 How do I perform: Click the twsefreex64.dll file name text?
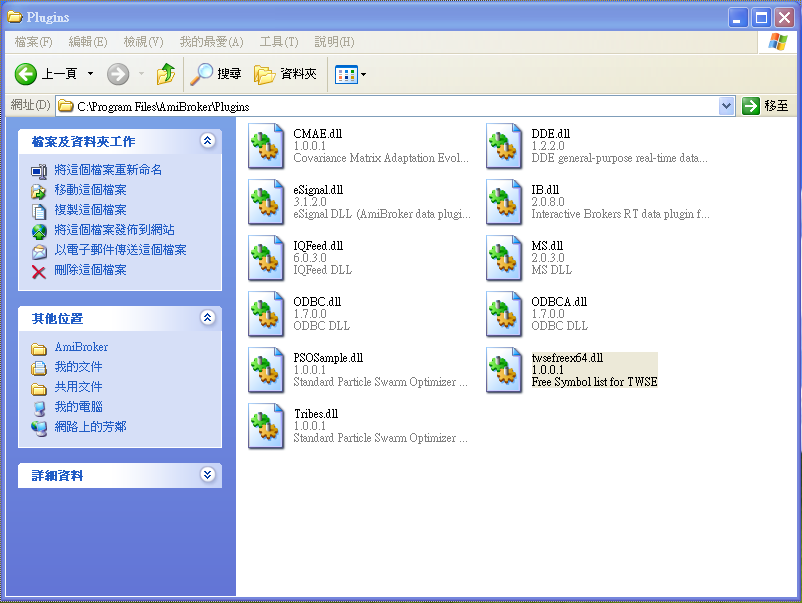pyautogui.click(x=567, y=358)
